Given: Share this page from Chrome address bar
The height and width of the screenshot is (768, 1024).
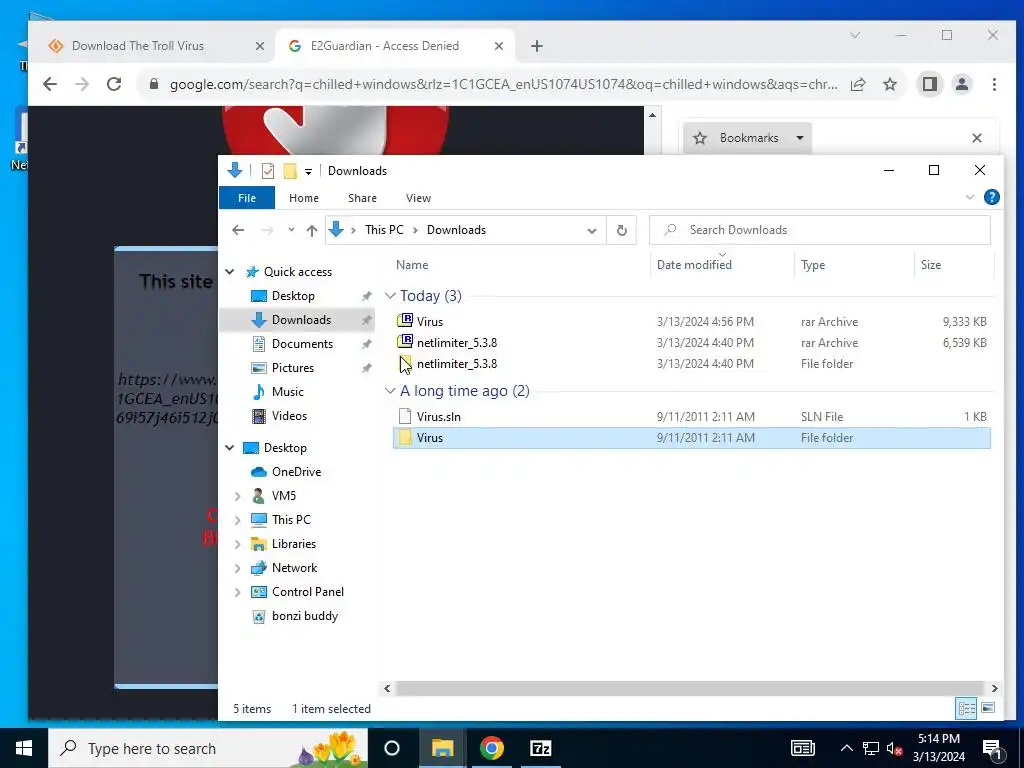Looking at the screenshot, I should [x=858, y=84].
